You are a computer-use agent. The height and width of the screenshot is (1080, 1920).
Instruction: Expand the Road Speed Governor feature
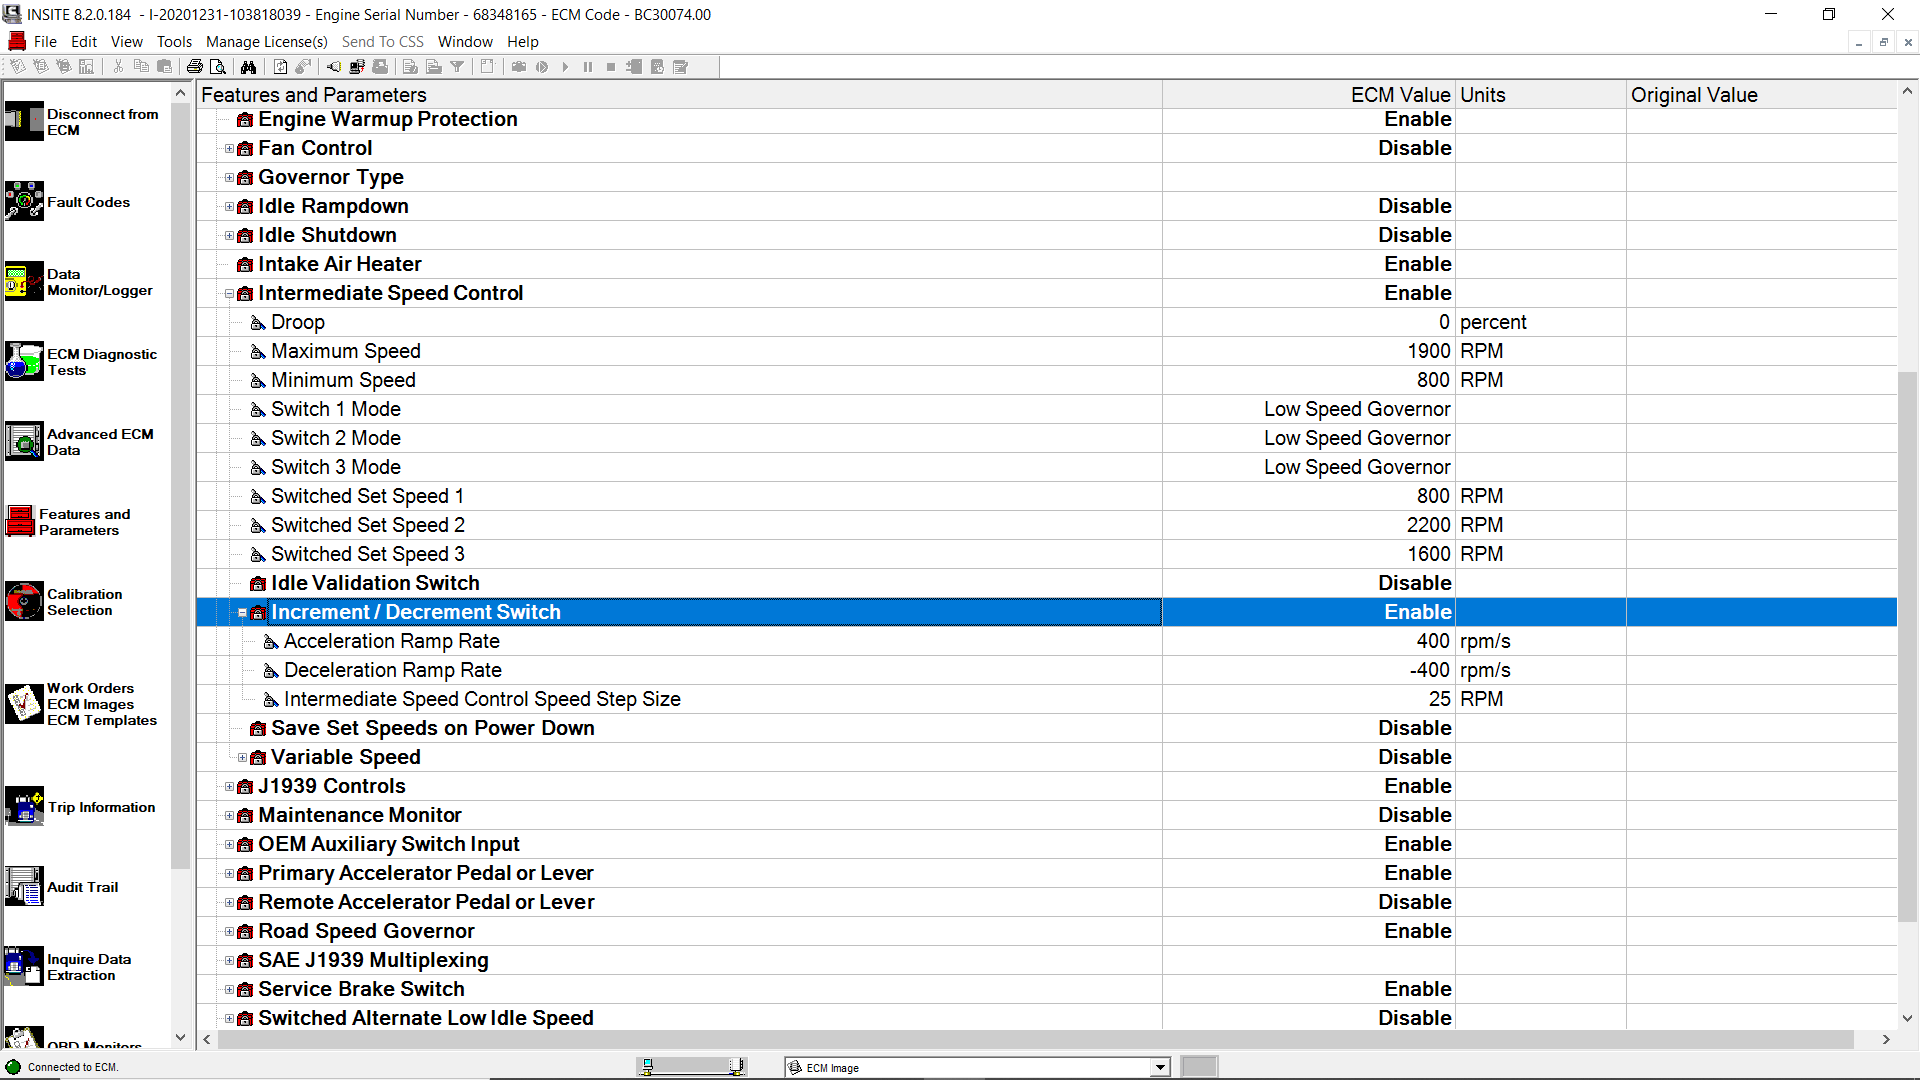(229, 932)
